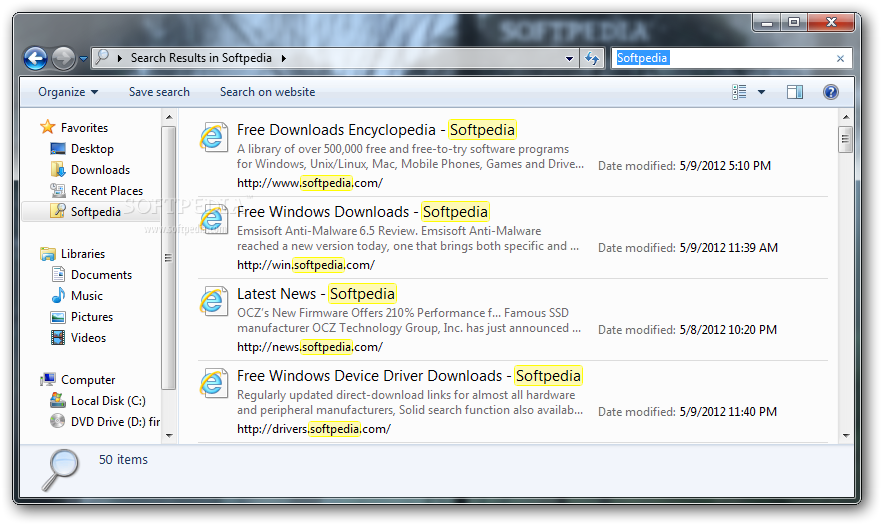Screen dimensions: 882x525
Task: Click the Downloads folder icon
Action: tap(58, 169)
